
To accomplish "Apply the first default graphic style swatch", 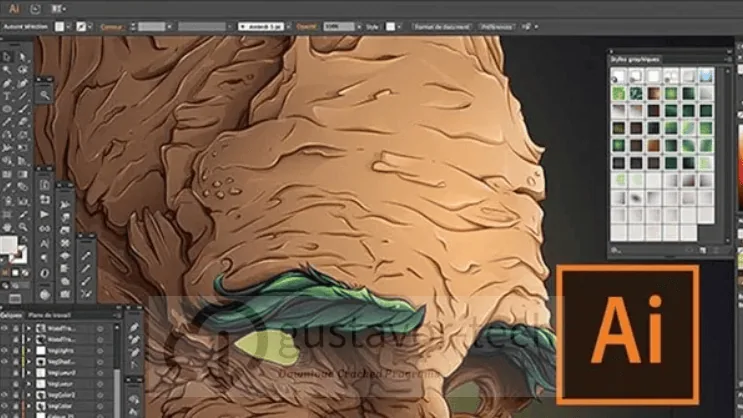I will (x=618, y=76).
